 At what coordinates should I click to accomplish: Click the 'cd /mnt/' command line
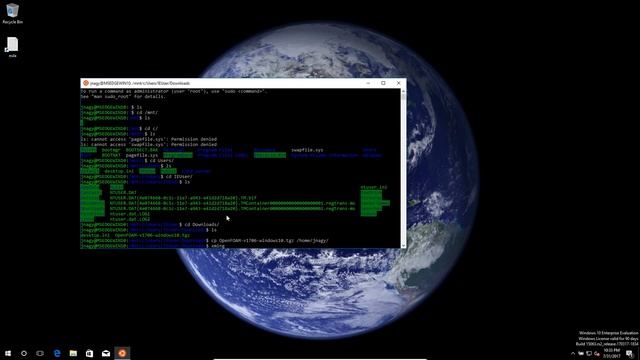click(x=147, y=113)
